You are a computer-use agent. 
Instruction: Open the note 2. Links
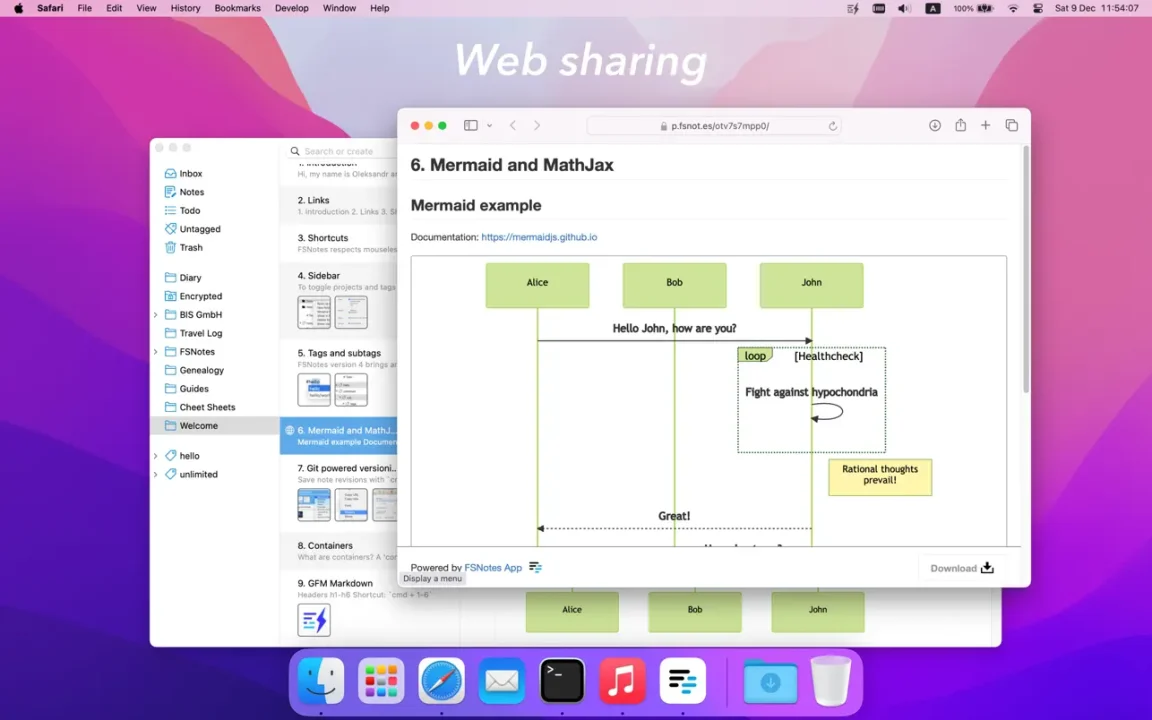(x=339, y=205)
